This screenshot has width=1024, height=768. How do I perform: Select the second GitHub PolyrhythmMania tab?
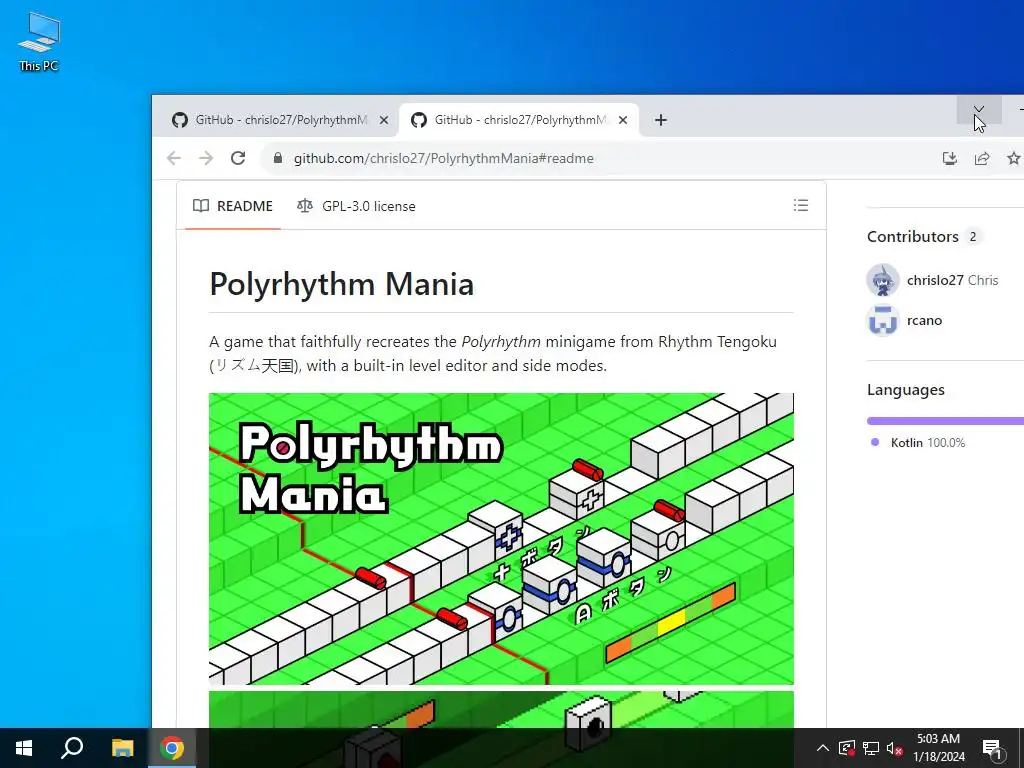tap(519, 120)
